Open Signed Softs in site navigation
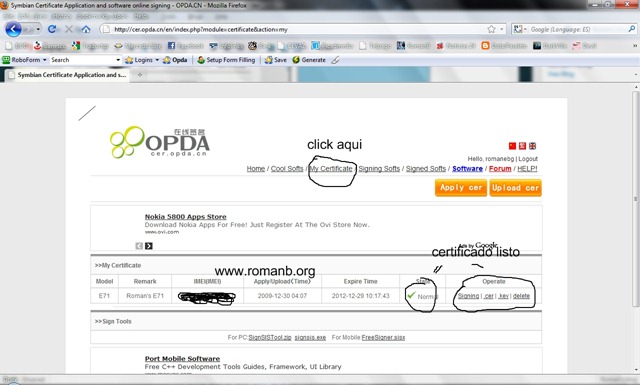The width and height of the screenshot is (640, 385). (x=426, y=169)
